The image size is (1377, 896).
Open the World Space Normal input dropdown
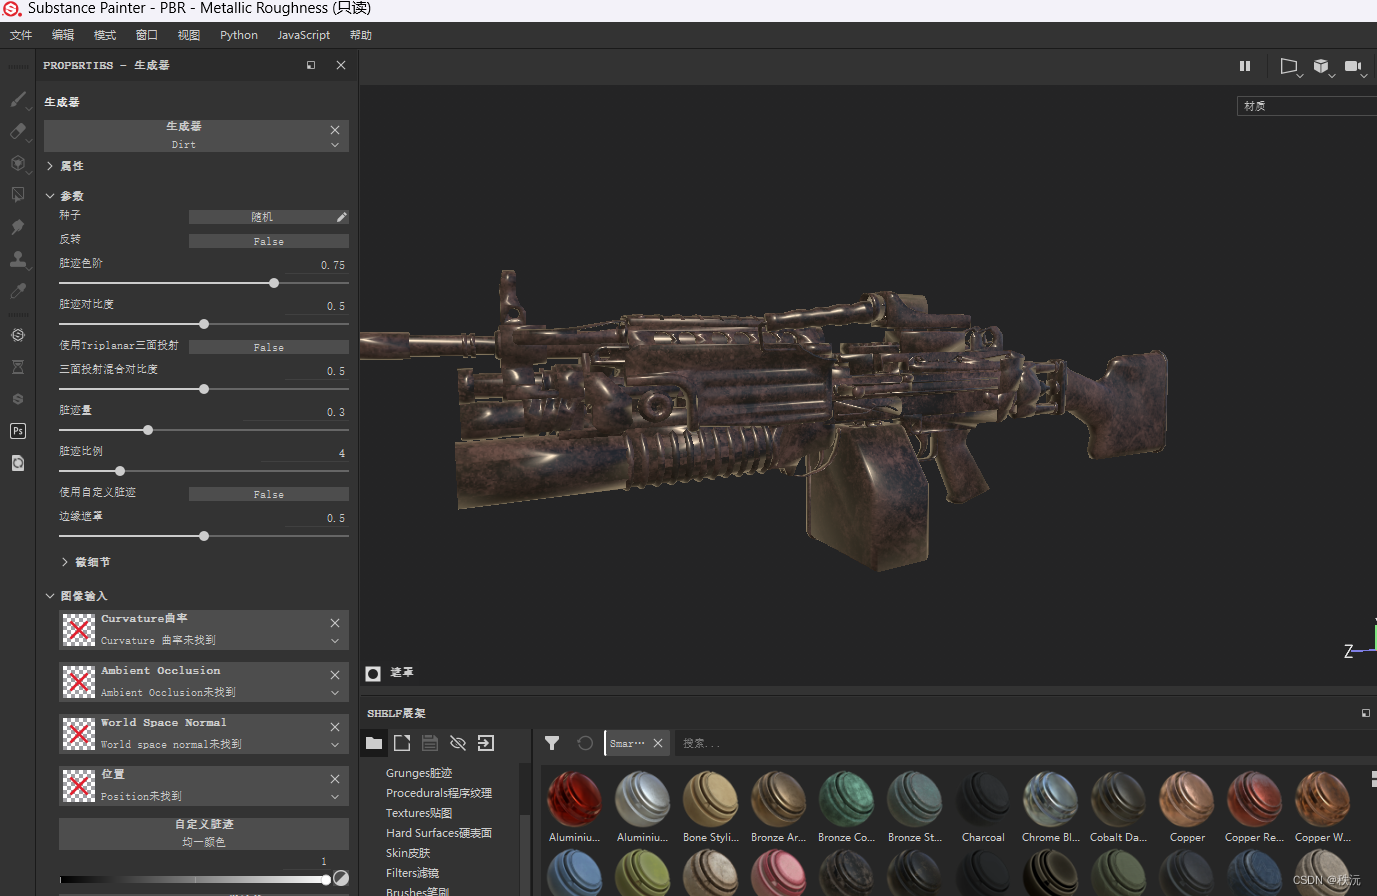click(335, 745)
